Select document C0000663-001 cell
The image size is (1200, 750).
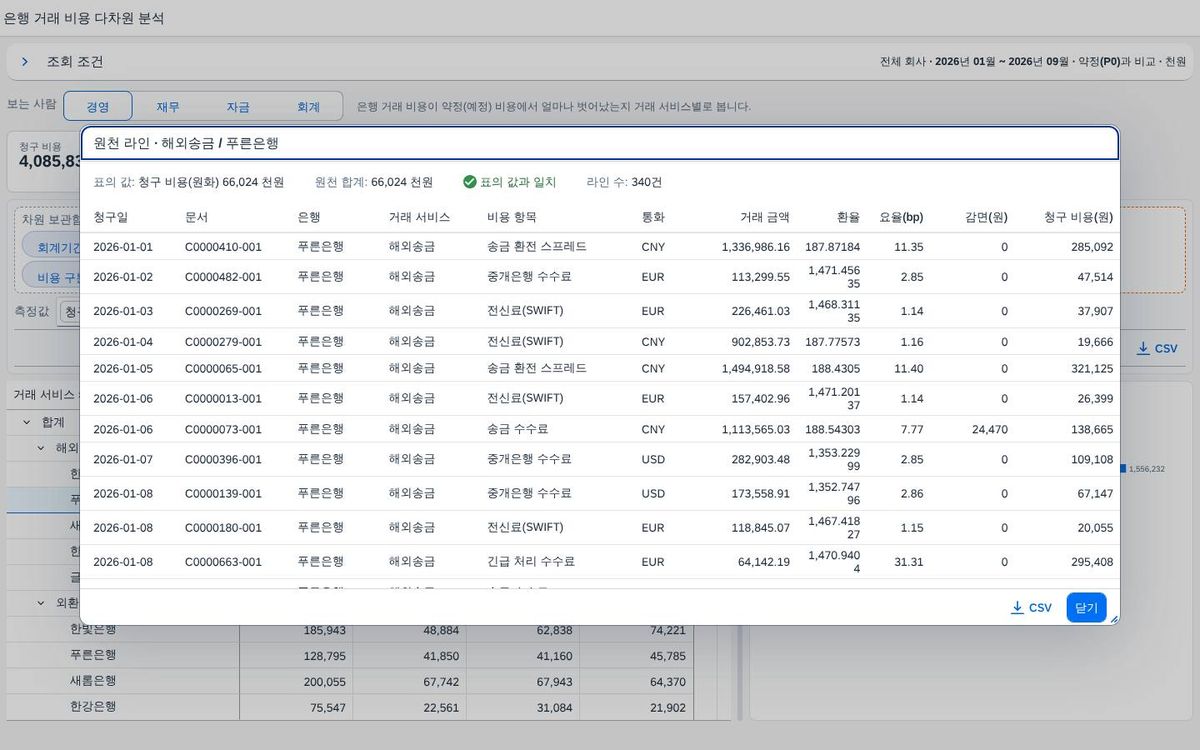(223, 562)
